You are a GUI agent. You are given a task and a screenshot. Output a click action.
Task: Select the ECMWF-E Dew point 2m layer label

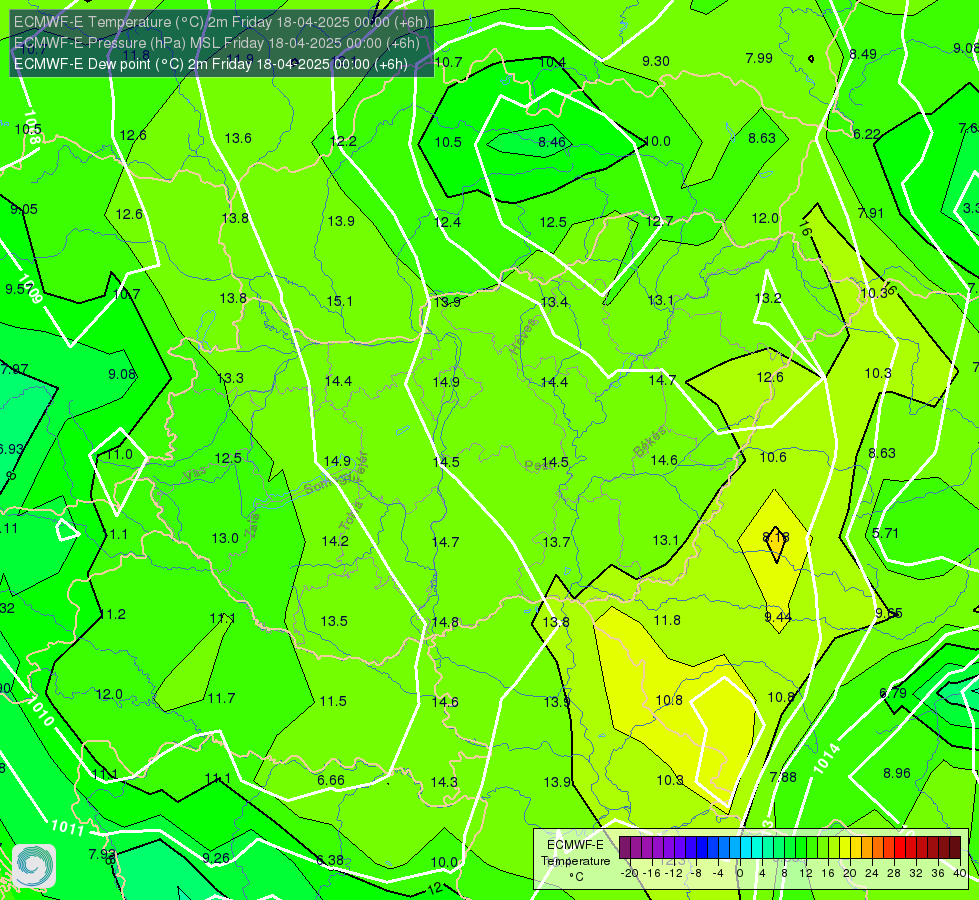click(210, 64)
